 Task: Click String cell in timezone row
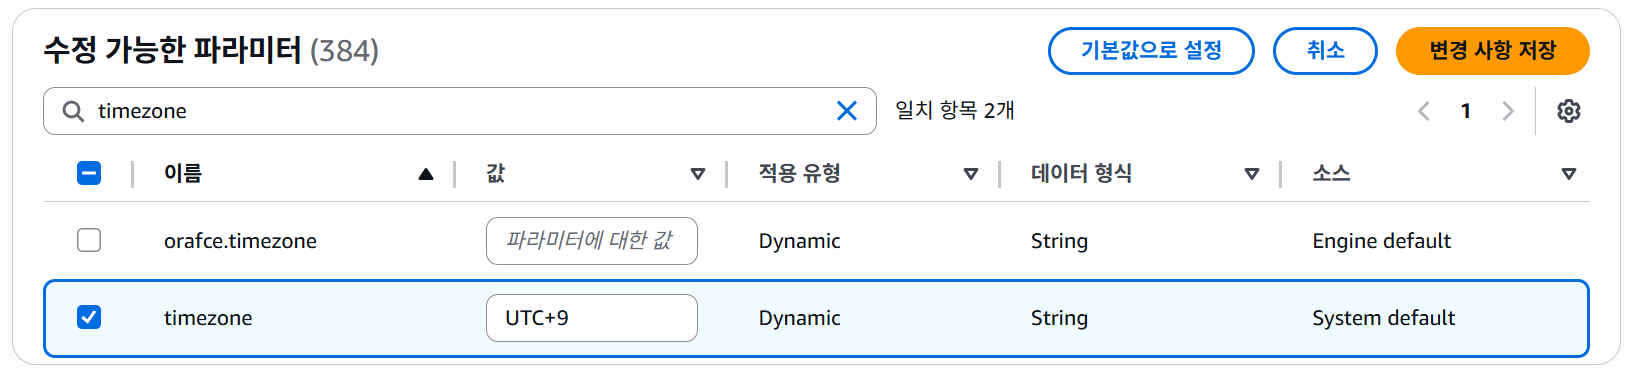pos(1059,318)
